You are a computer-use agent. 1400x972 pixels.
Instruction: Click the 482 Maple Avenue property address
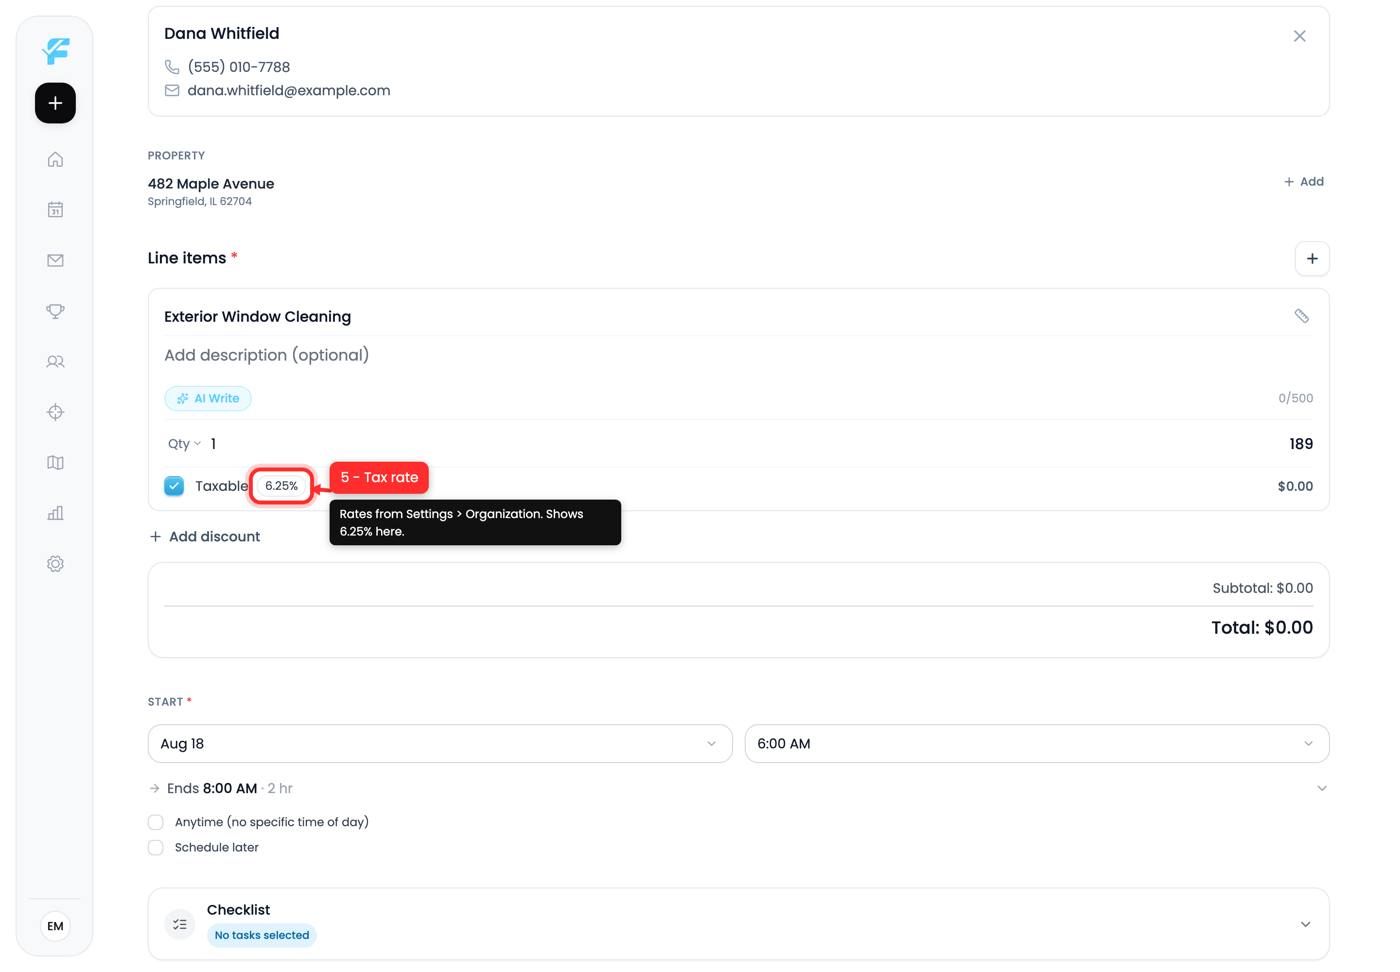[211, 184]
